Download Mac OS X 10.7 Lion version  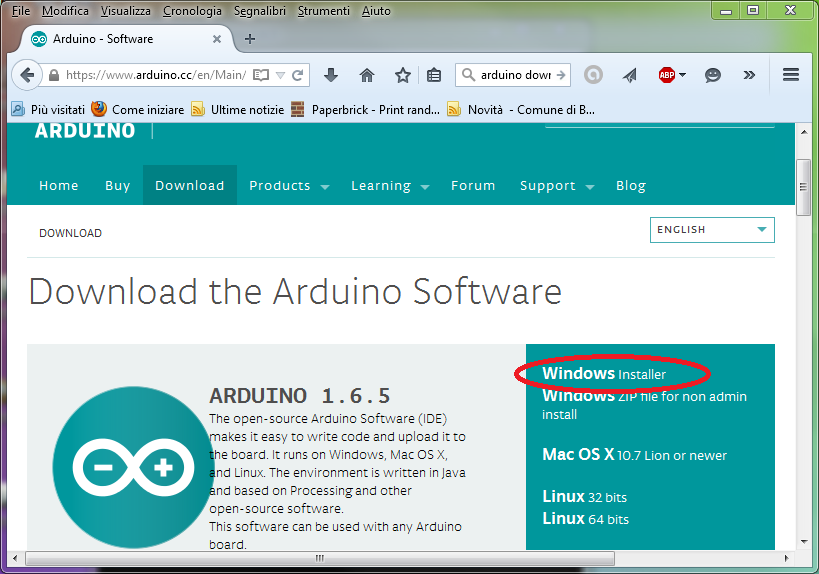click(634, 454)
